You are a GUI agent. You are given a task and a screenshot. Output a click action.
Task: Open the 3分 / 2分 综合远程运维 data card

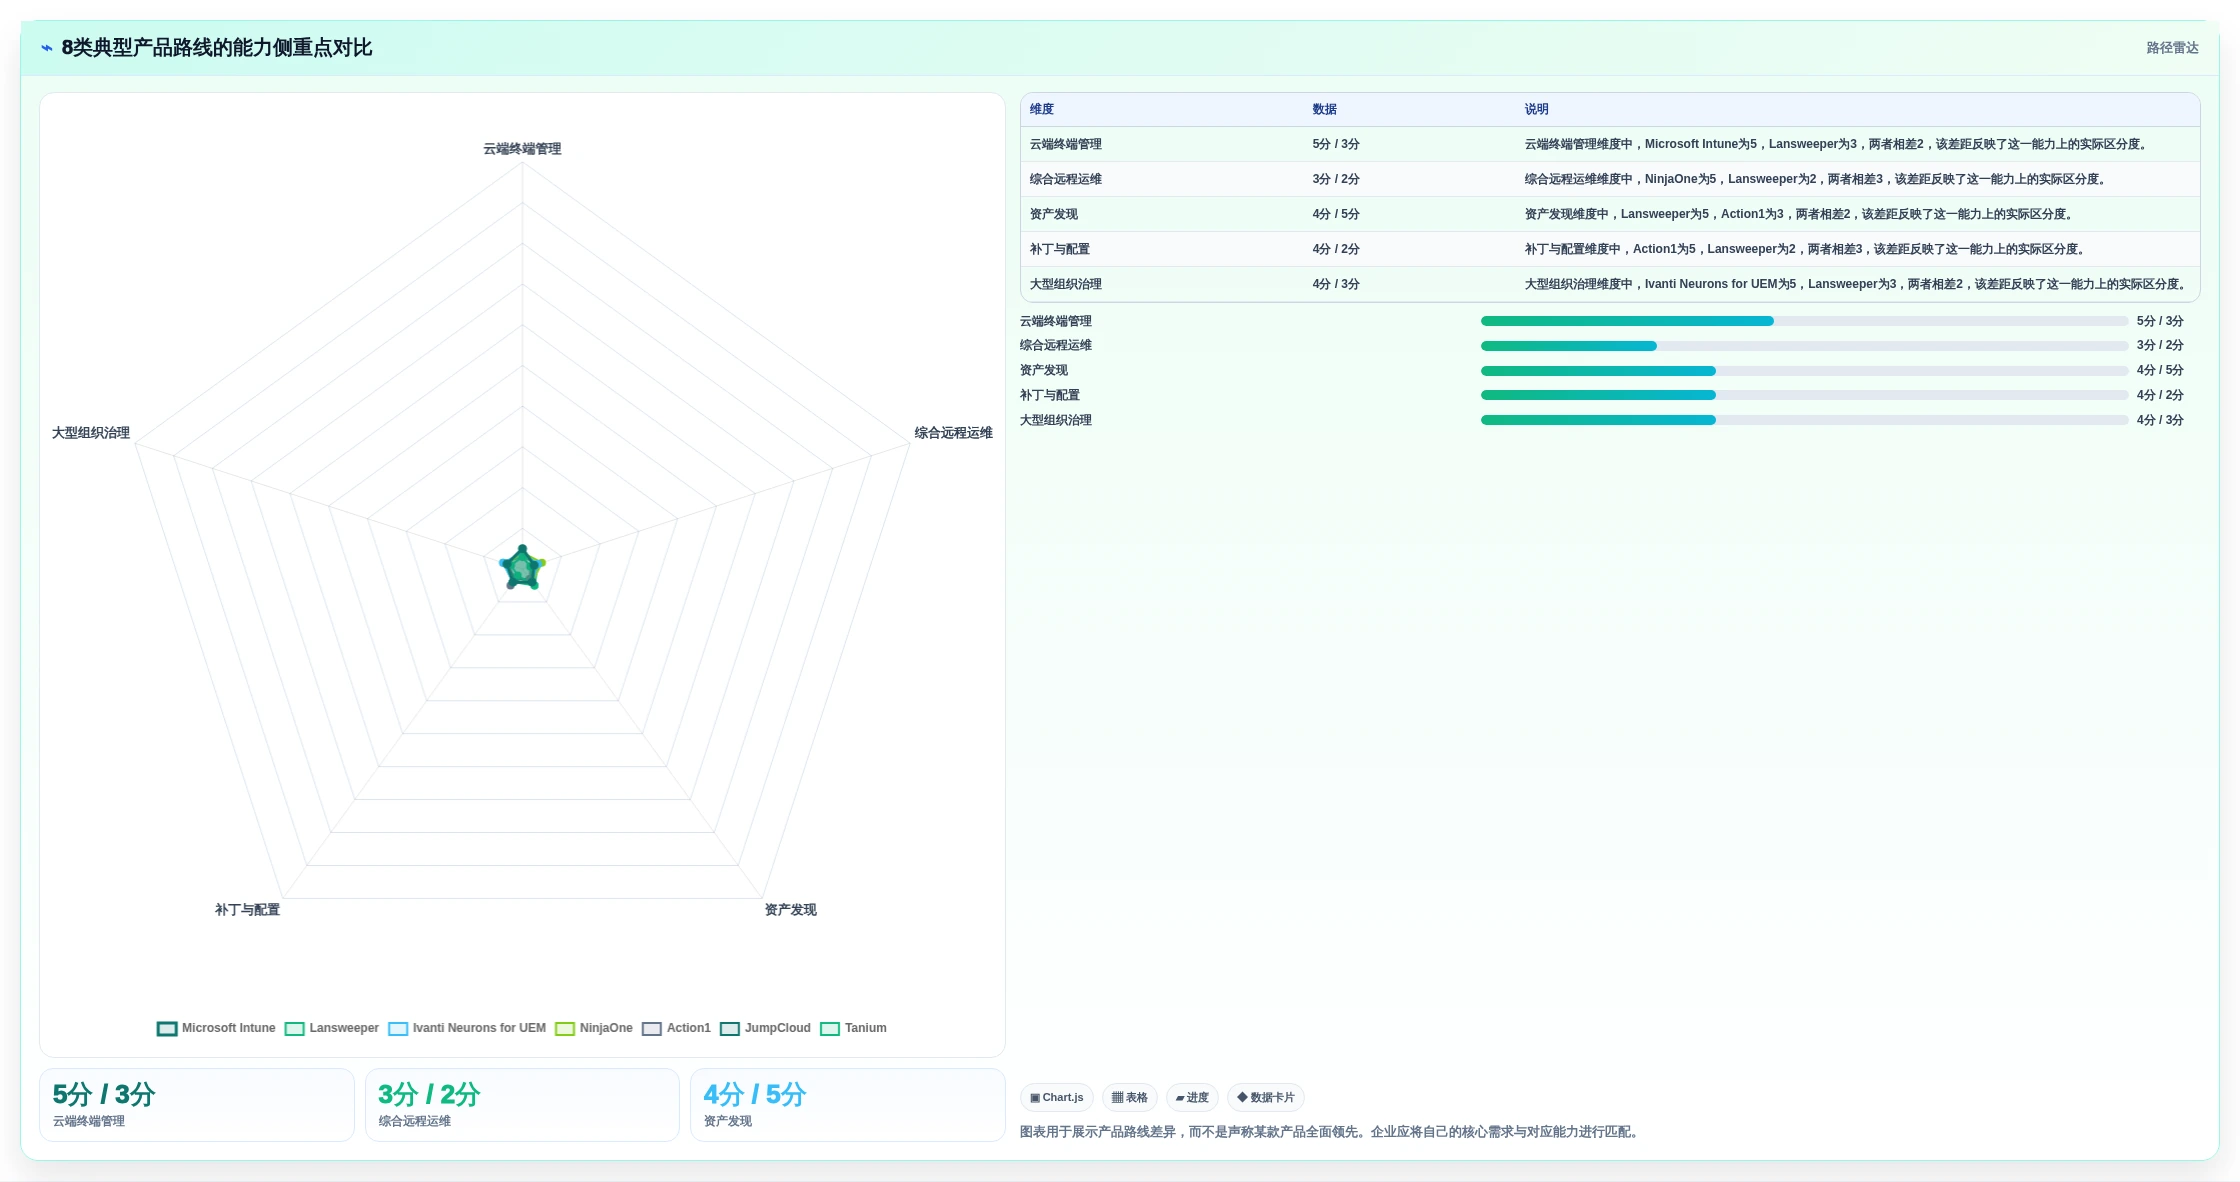click(x=522, y=1105)
